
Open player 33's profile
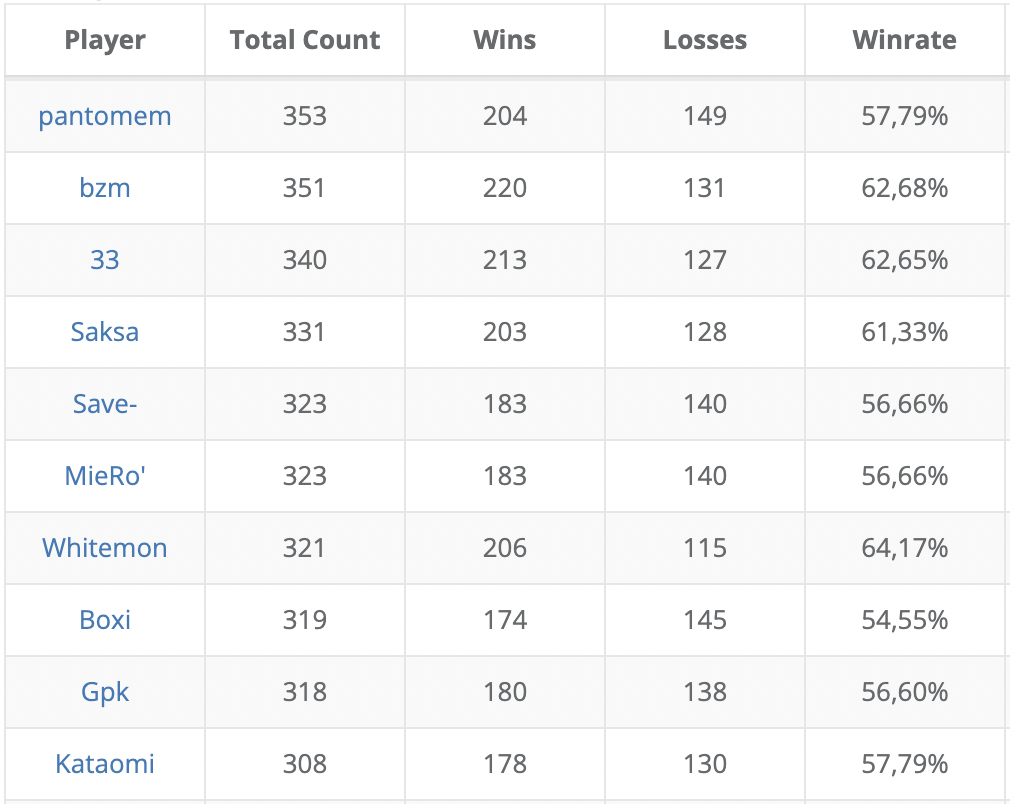(105, 260)
